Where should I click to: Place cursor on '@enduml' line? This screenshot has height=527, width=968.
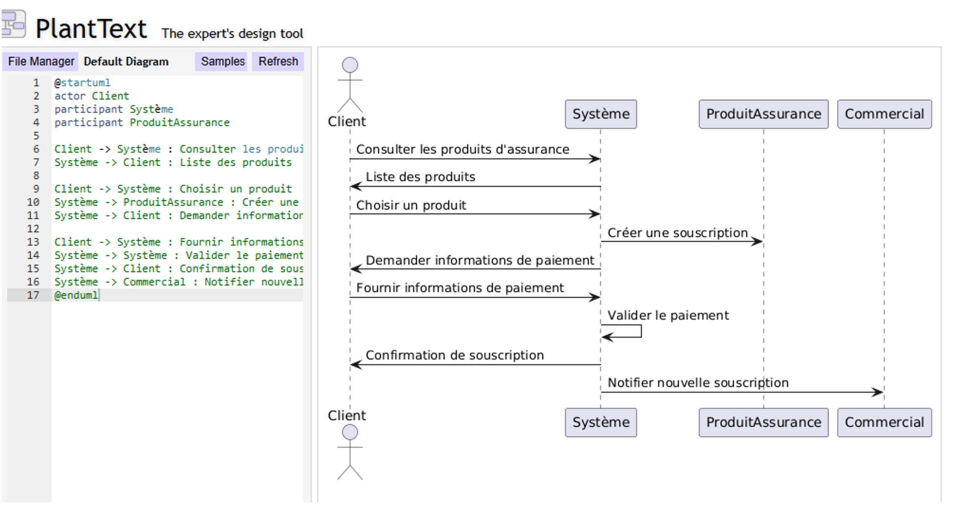pyautogui.click(x=76, y=295)
